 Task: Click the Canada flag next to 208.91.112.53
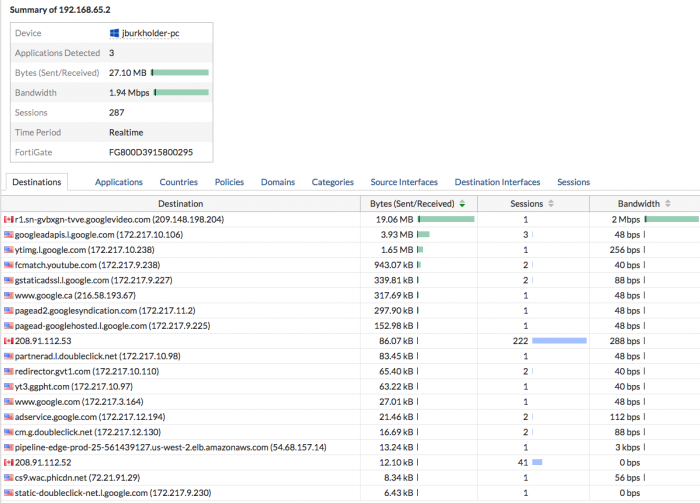pos(8,341)
